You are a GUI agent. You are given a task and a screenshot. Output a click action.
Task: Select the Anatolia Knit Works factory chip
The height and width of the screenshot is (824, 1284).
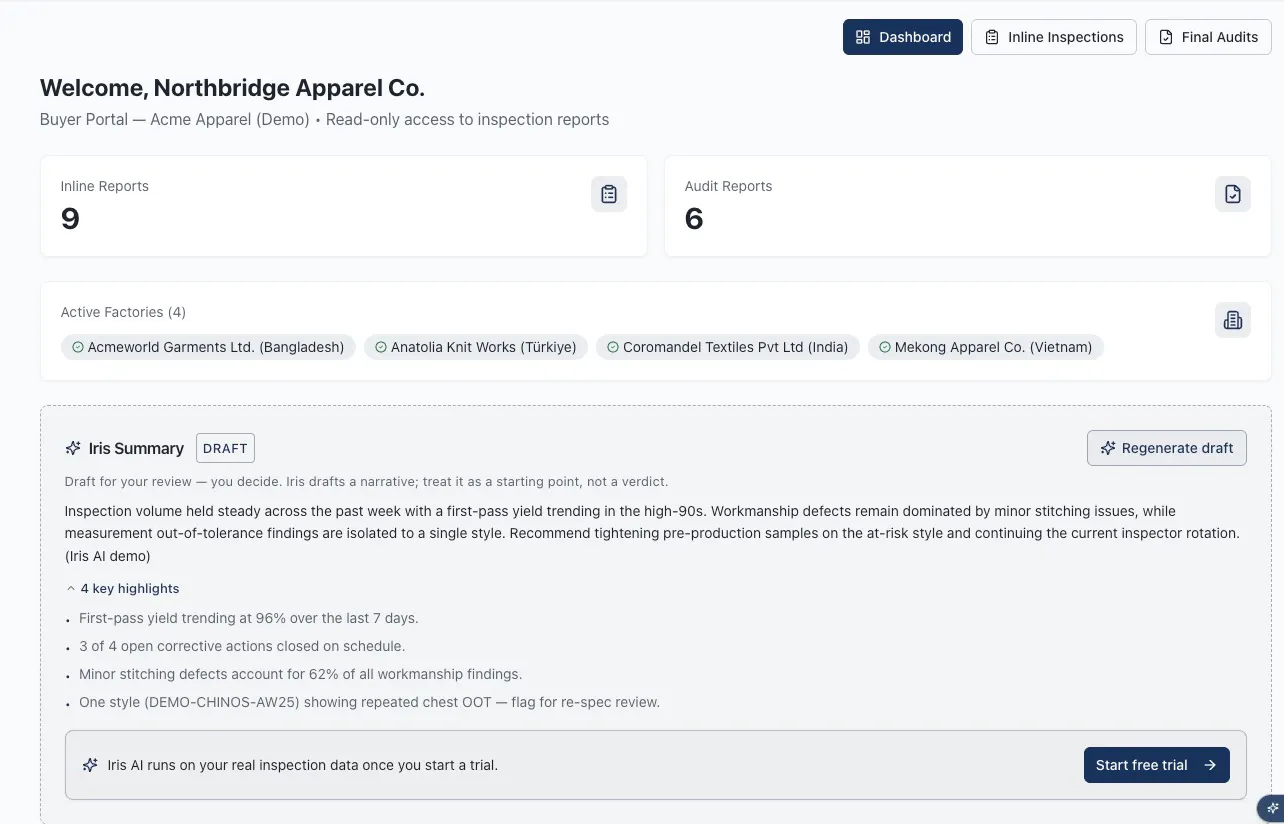476,347
